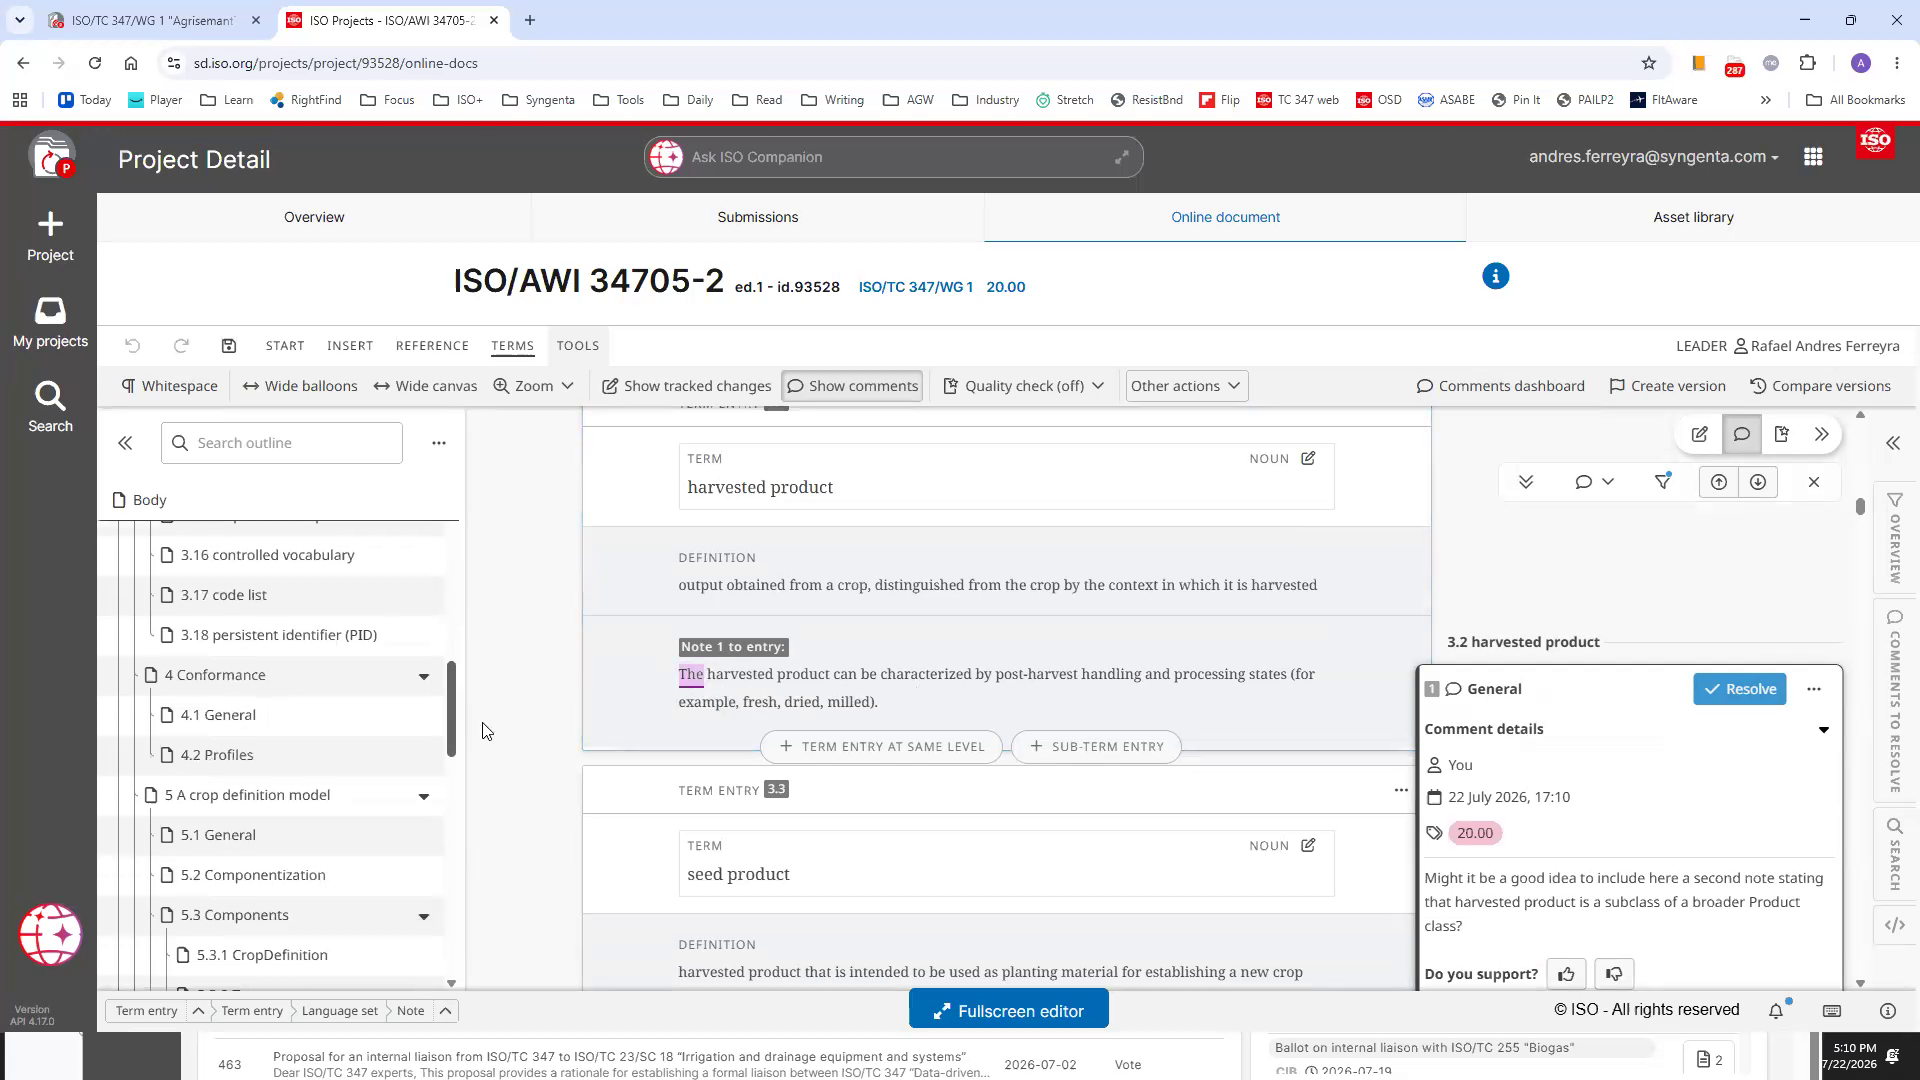The image size is (1920, 1080).
Task: Go to previous comment
Action: [1718, 482]
